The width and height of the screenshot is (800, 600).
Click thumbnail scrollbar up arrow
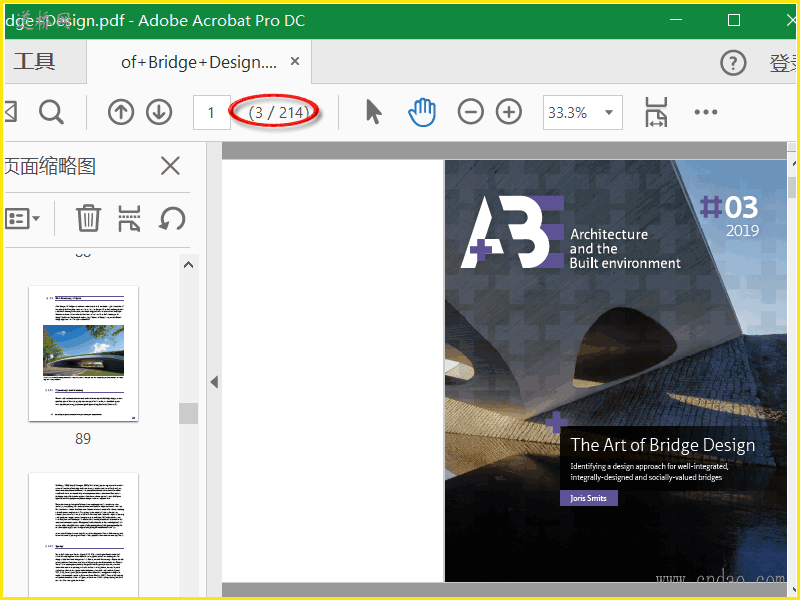point(188,265)
